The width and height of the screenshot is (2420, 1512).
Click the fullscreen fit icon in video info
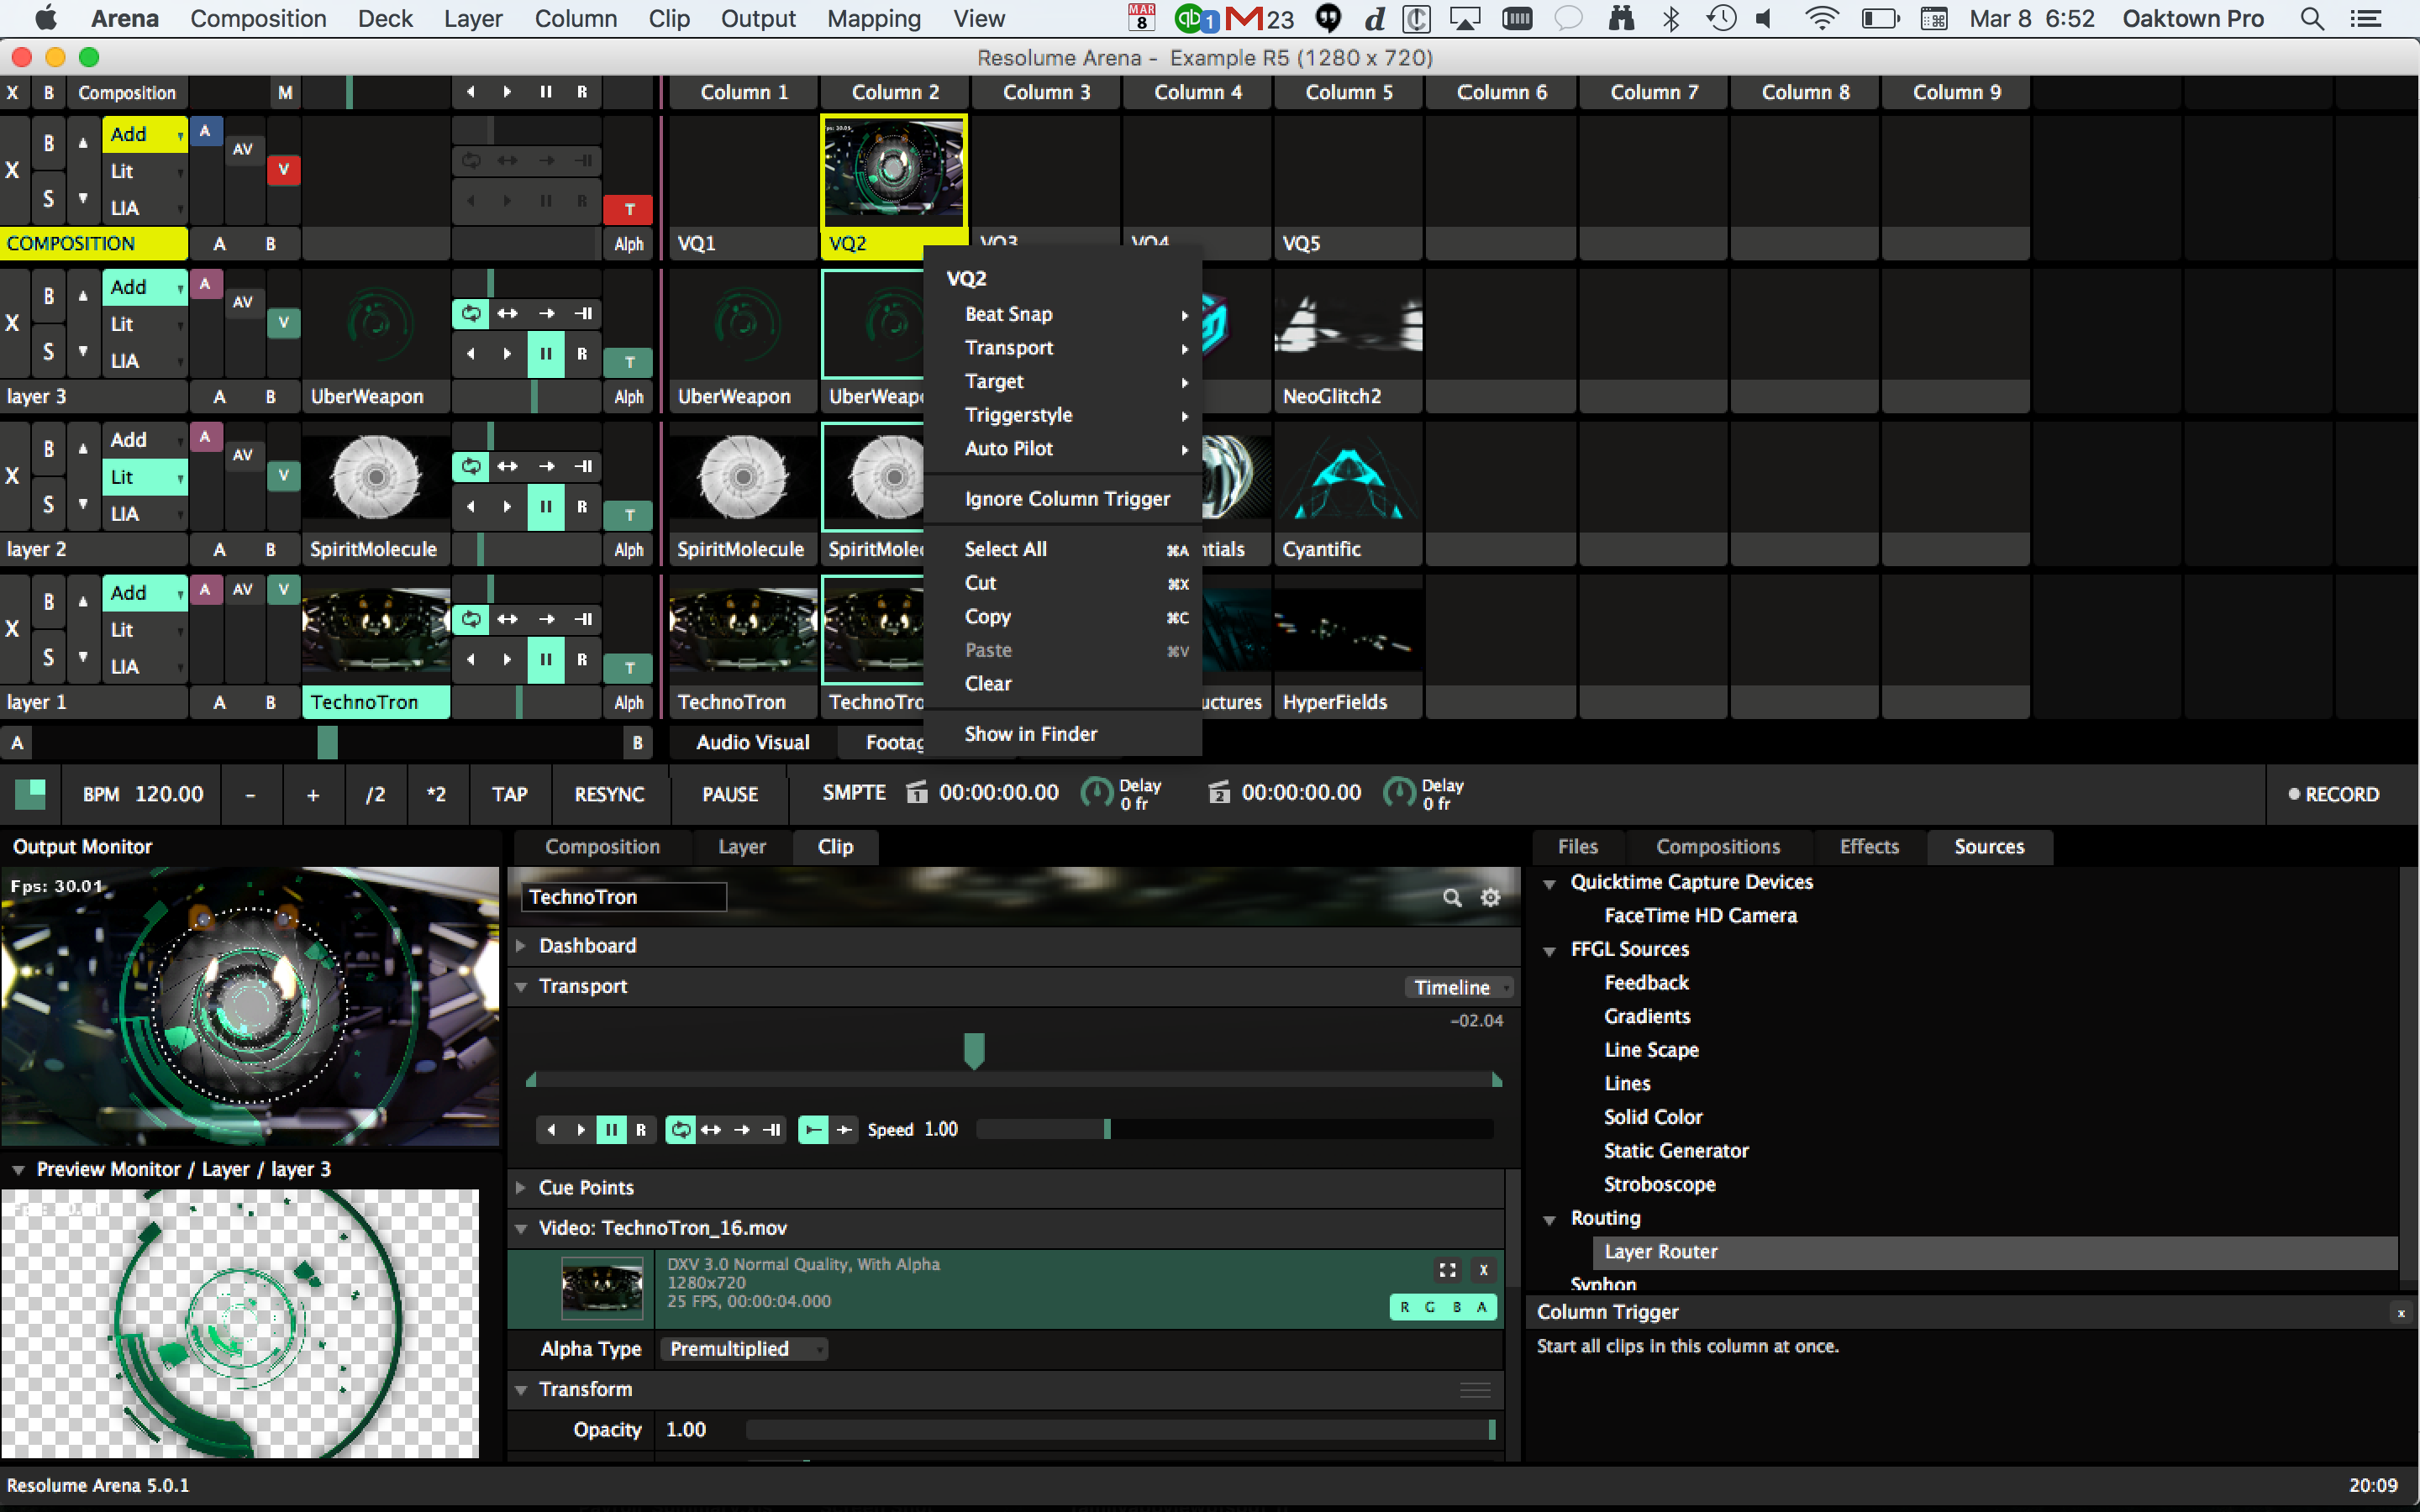1447,1270
